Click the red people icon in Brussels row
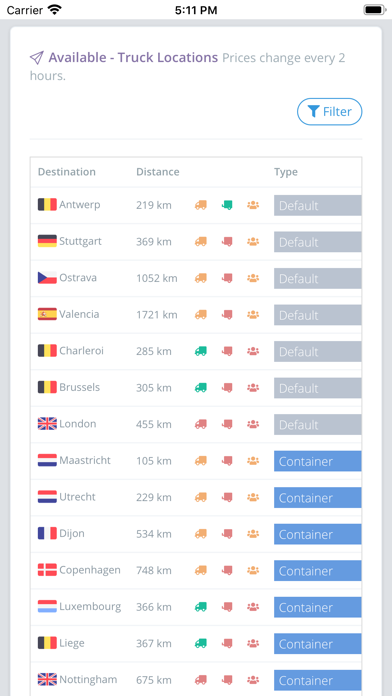This screenshot has width=392, height=696. point(253,388)
